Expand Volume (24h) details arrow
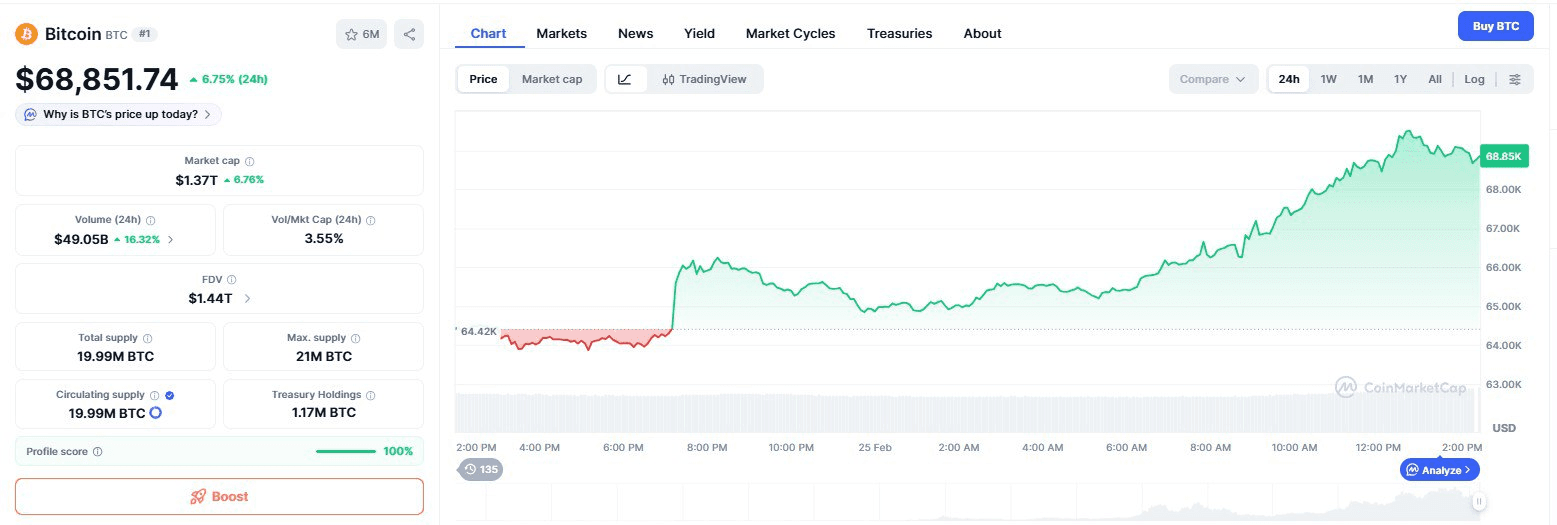Viewport: 1557px width, 525px height. pos(170,239)
